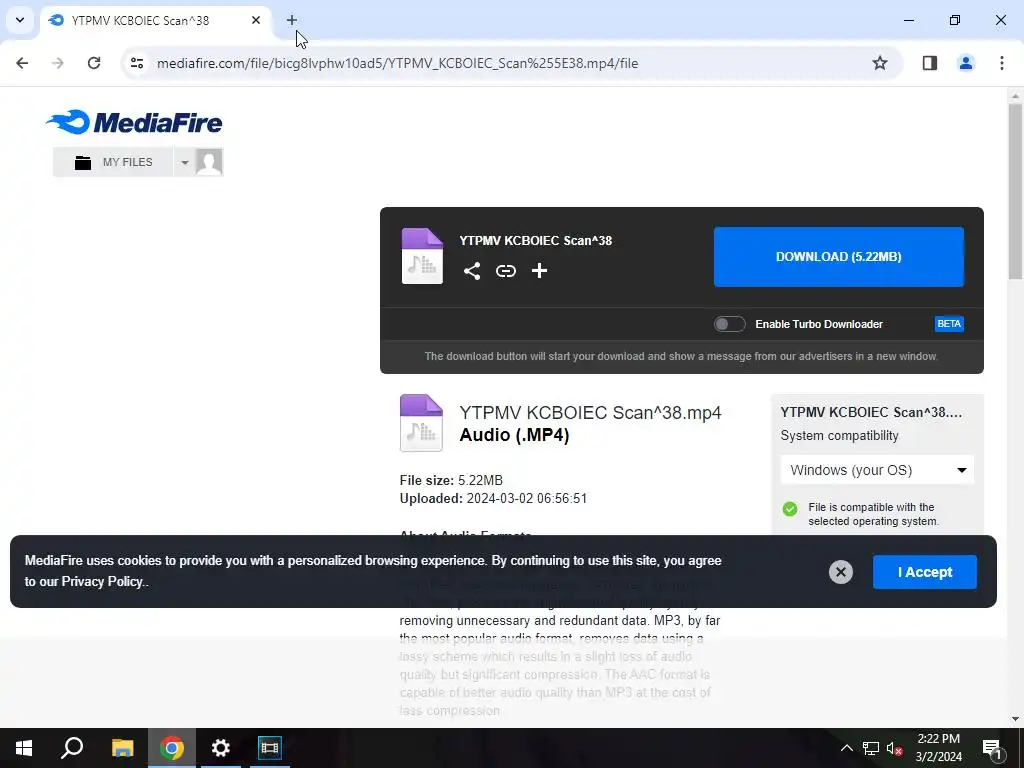Click the Chrome taskbar icon
This screenshot has height=768, width=1024.
click(172, 748)
